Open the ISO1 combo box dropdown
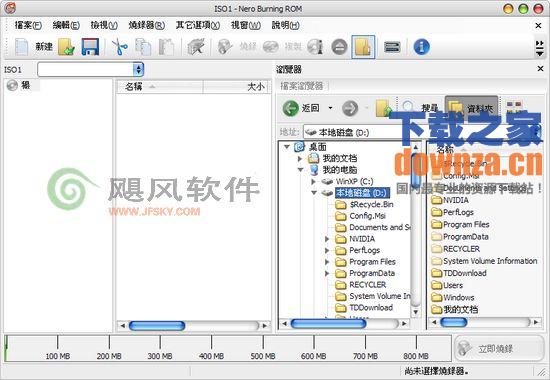The width and height of the screenshot is (550, 380). point(138,69)
